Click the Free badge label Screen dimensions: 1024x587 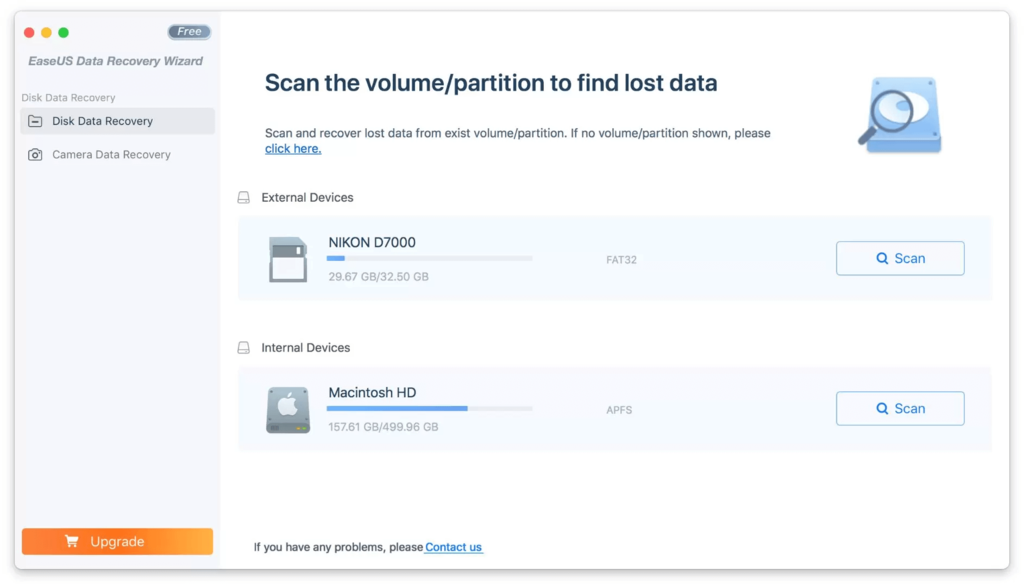click(x=189, y=32)
